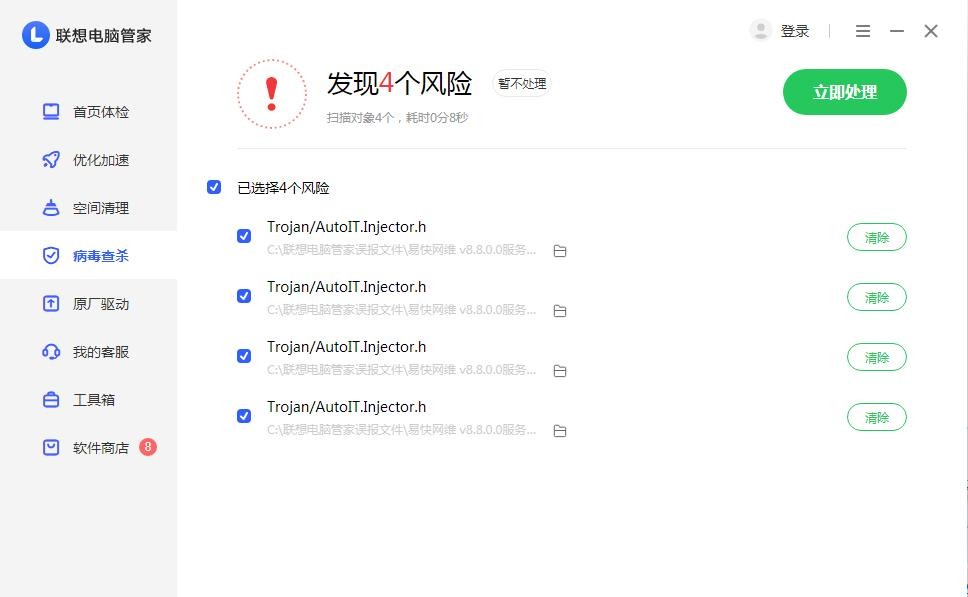The image size is (968, 597).
Task: Click 清除 for the first Trojan
Action: [877, 238]
